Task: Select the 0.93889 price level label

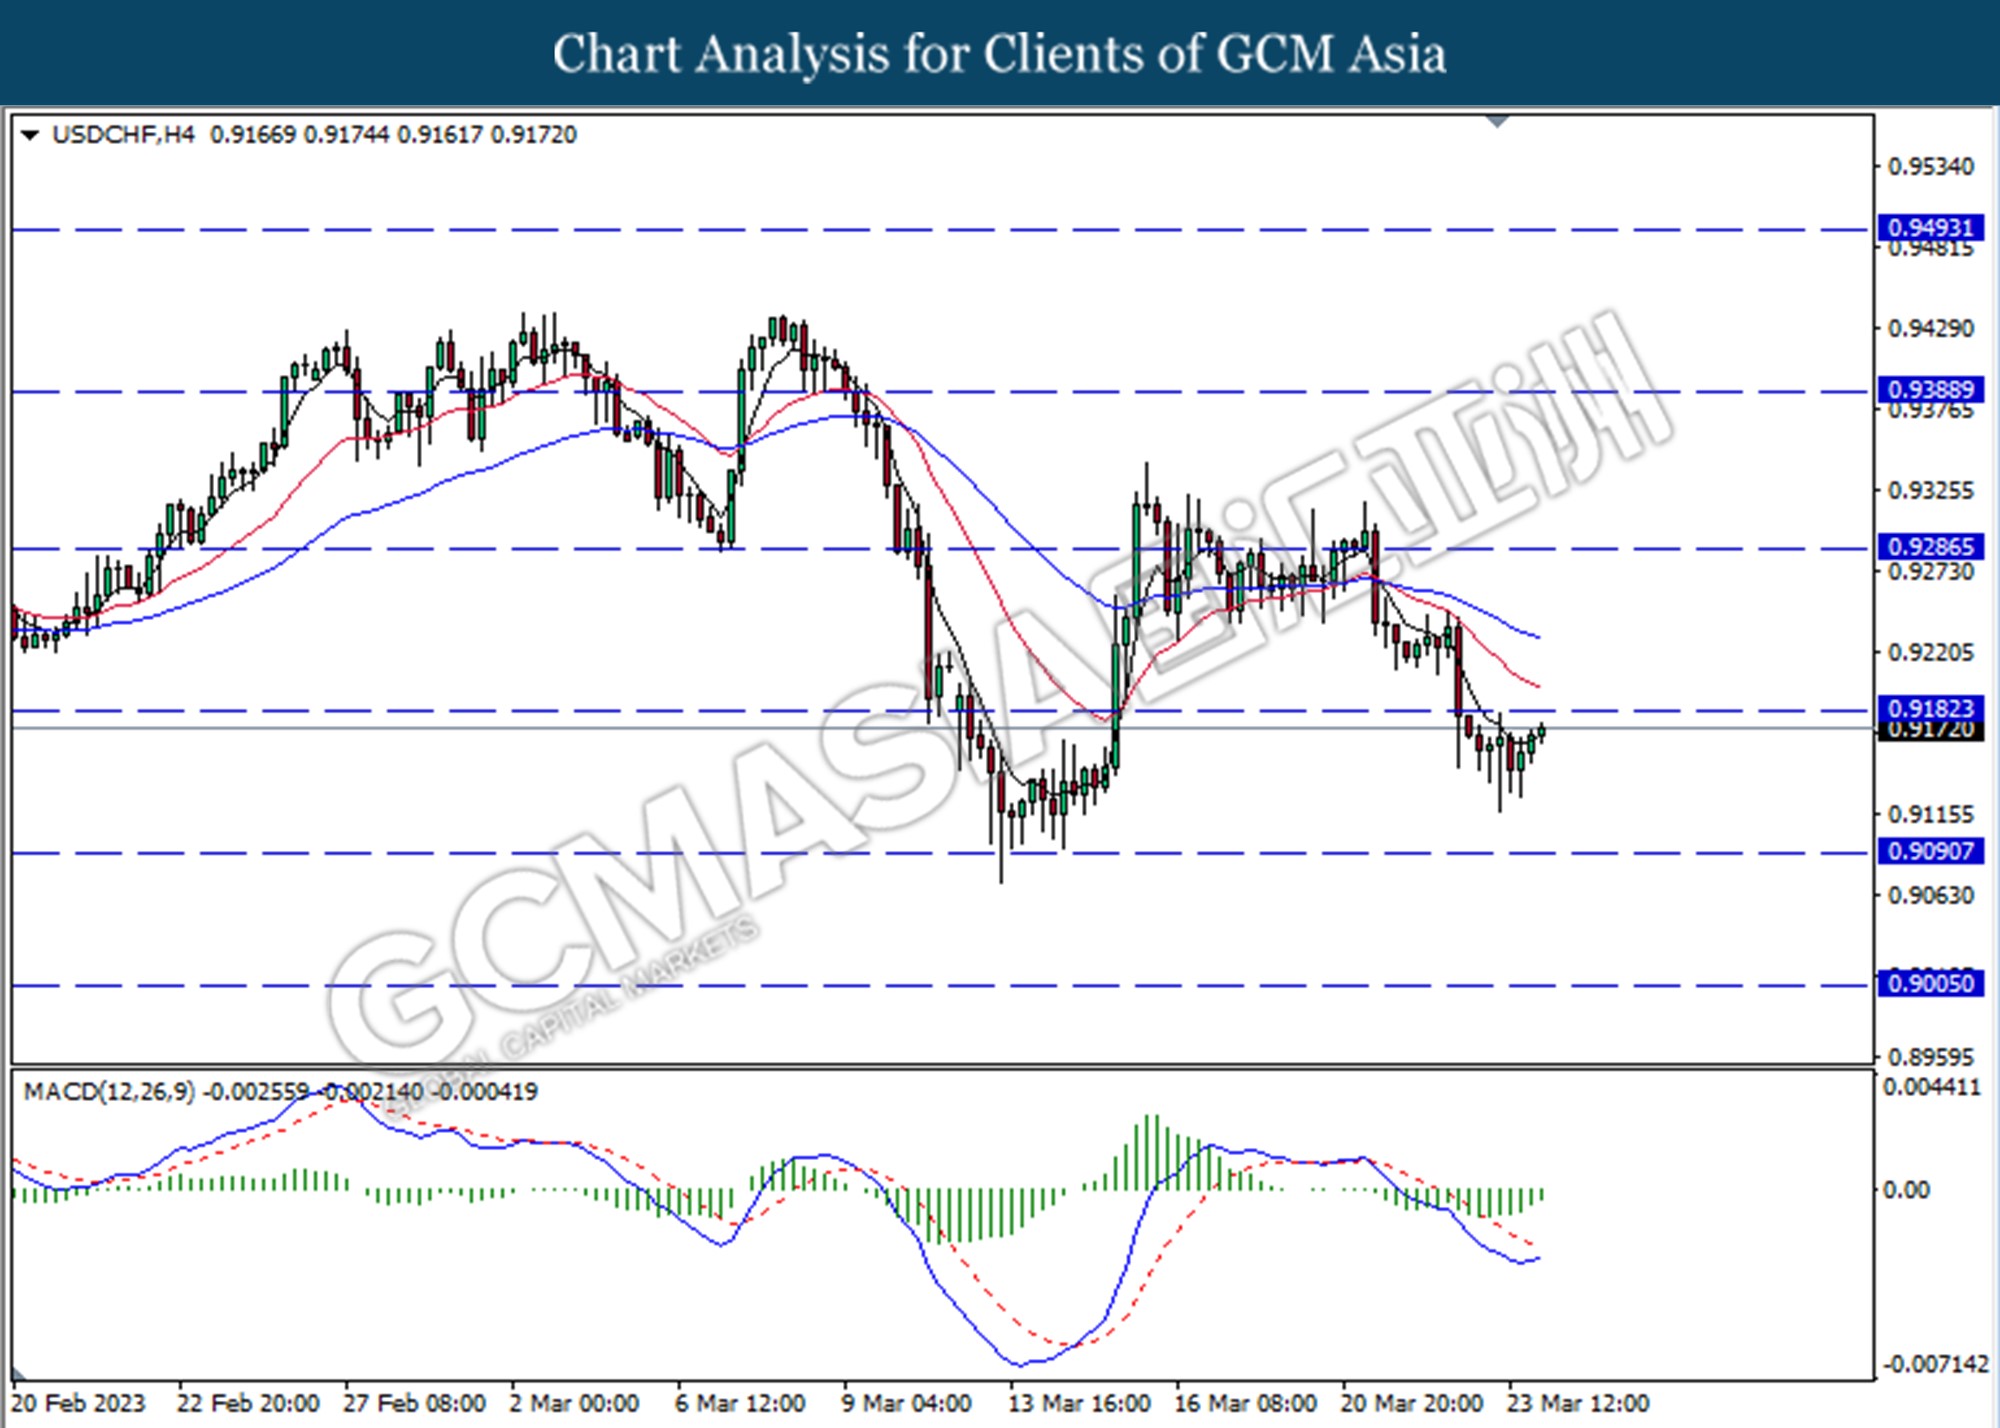Action: tap(1930, 390)
